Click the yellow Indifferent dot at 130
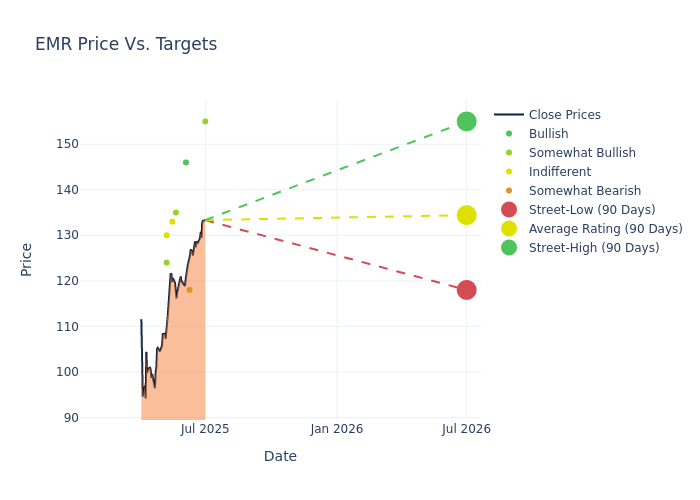This screenshot has width=700, height=500. (x=167, y=235)
